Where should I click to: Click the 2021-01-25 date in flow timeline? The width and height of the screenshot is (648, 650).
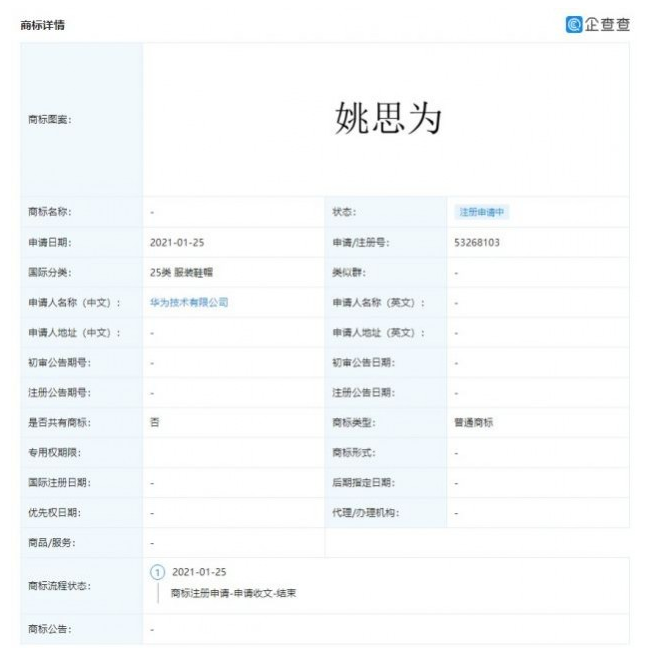200,572
